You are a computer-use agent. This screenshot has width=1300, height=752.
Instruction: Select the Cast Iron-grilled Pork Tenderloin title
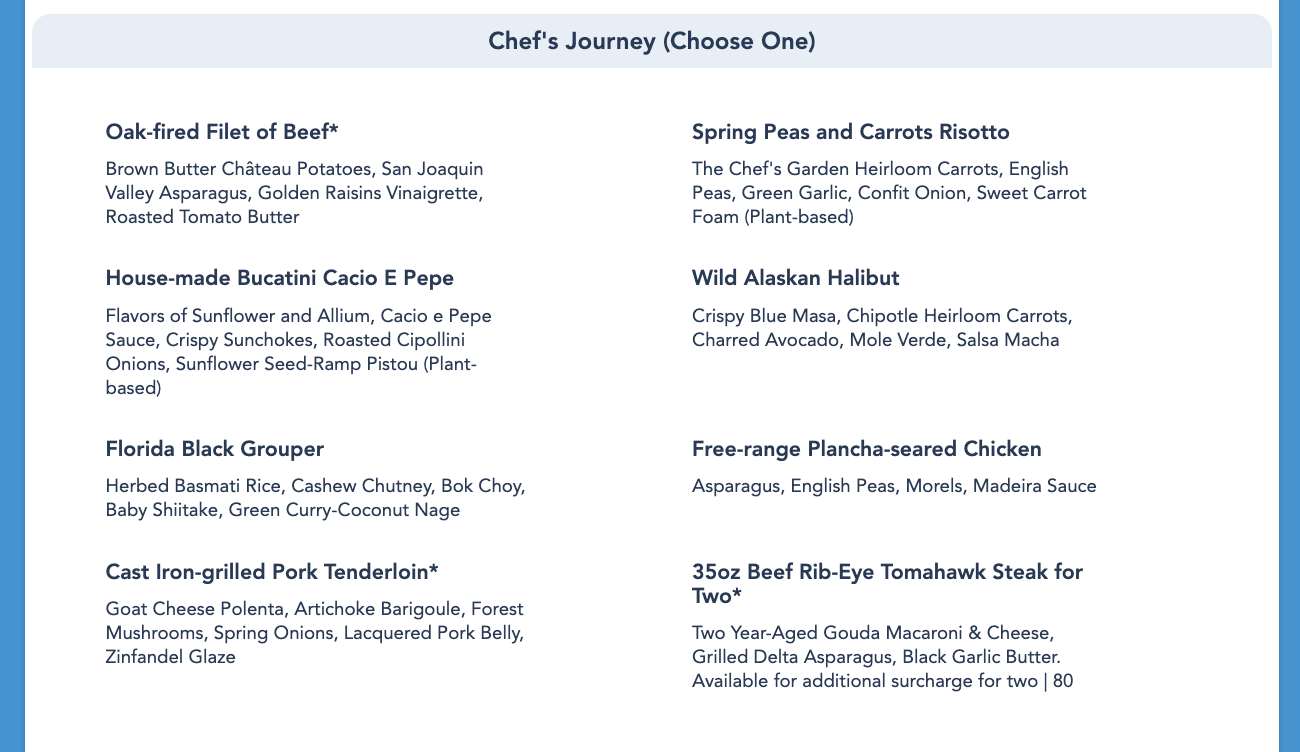[x=272, y=572]
